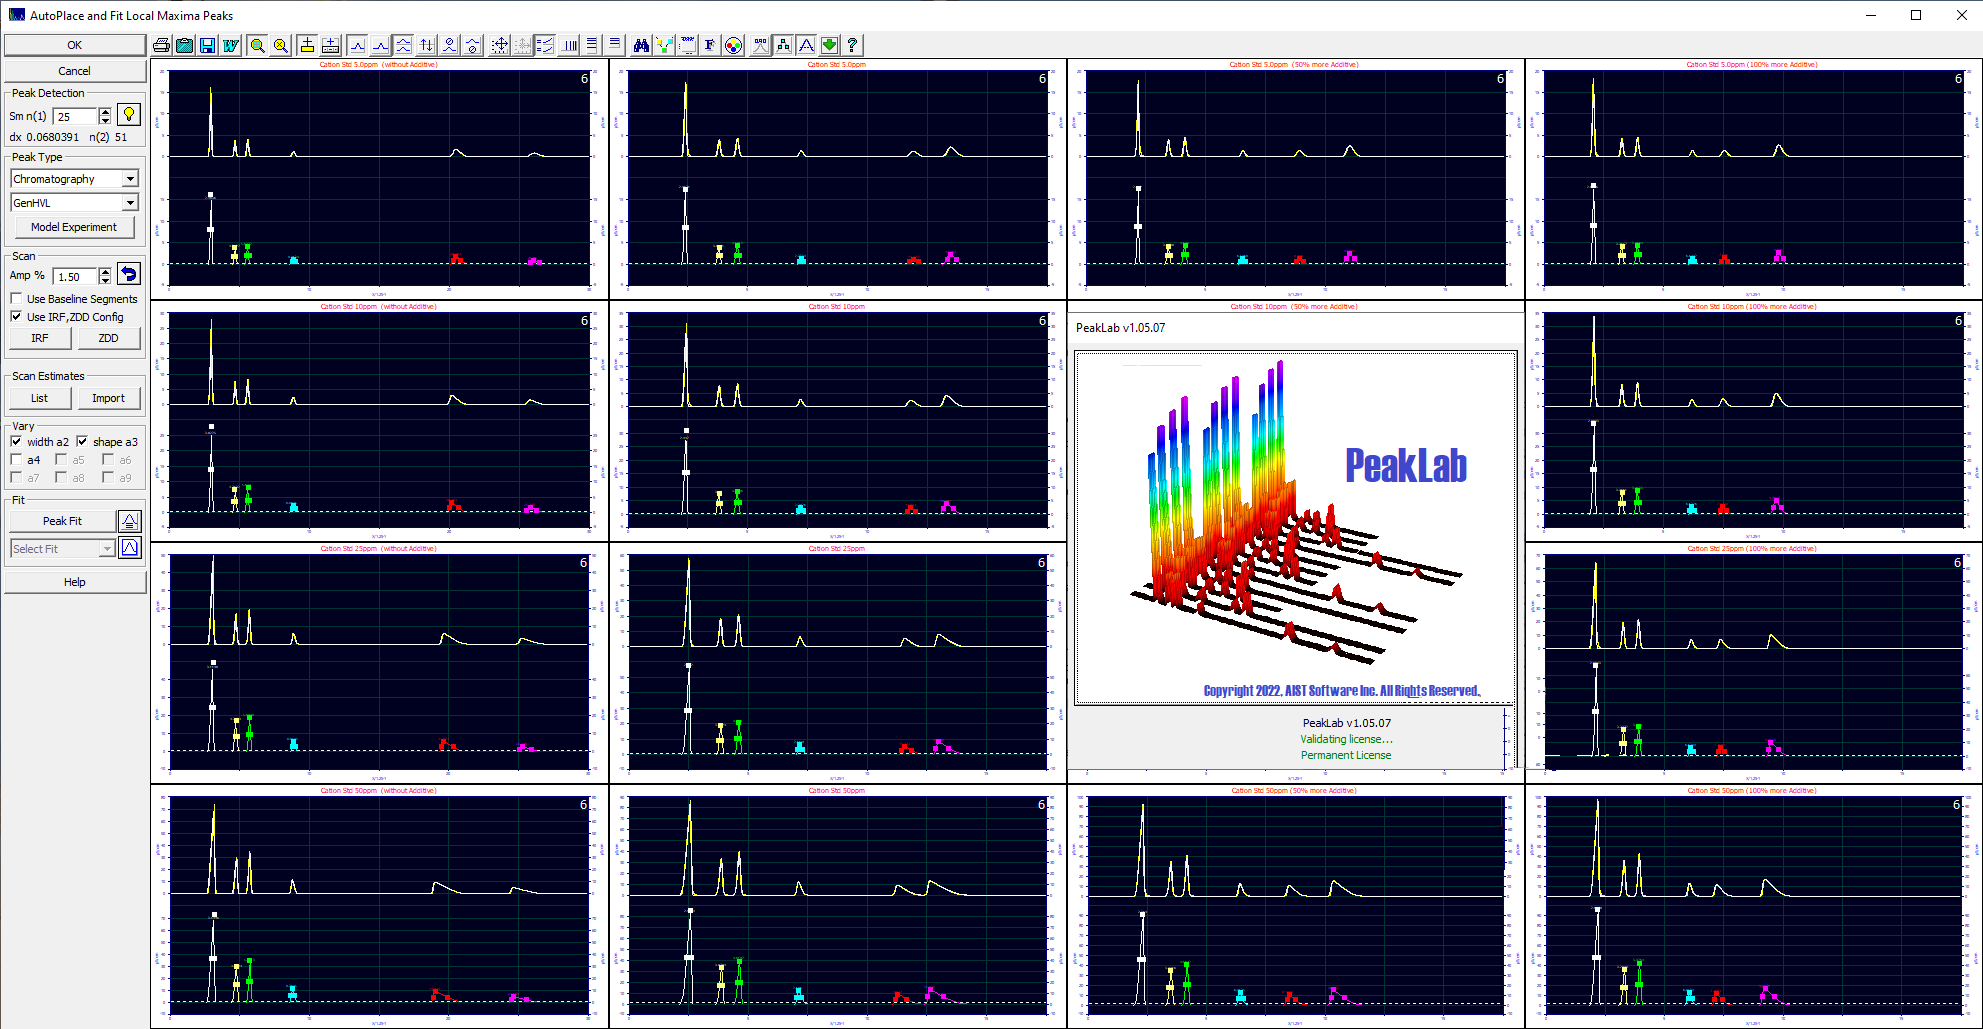The height and width of the screenshot is (1029, 1983).
Task: Click the Word export icon
Action: click(x=230, y=44)
